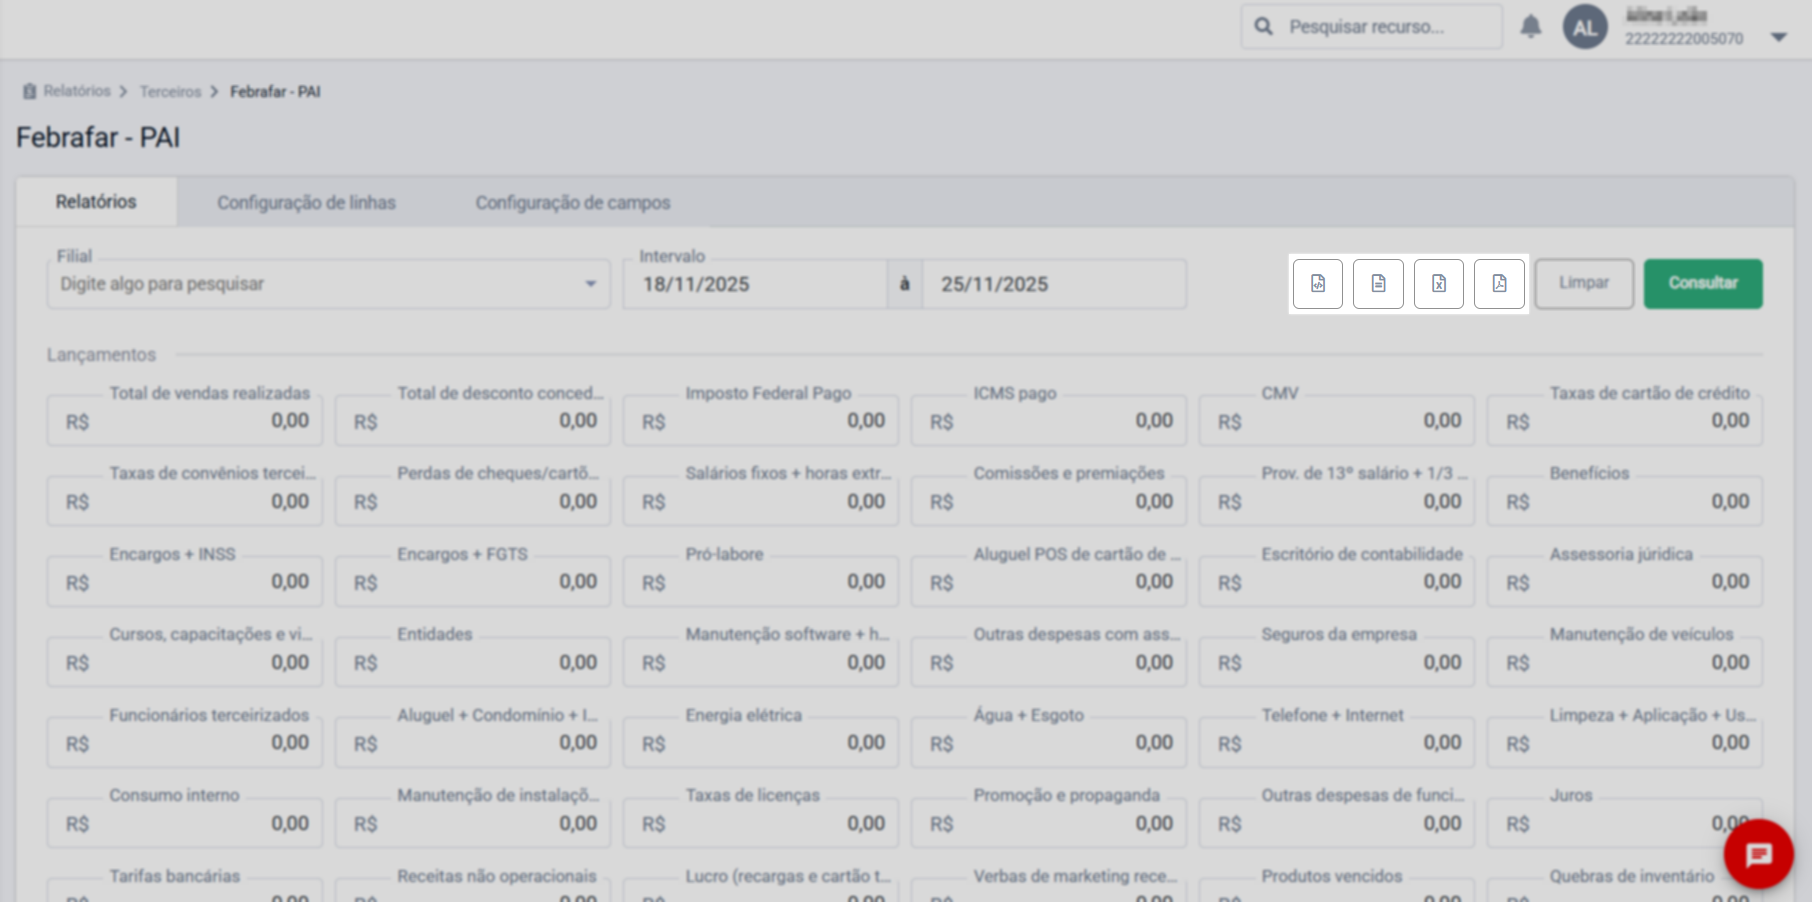
Task: Click the search magnifier icon
Action: pos(1264,27)
